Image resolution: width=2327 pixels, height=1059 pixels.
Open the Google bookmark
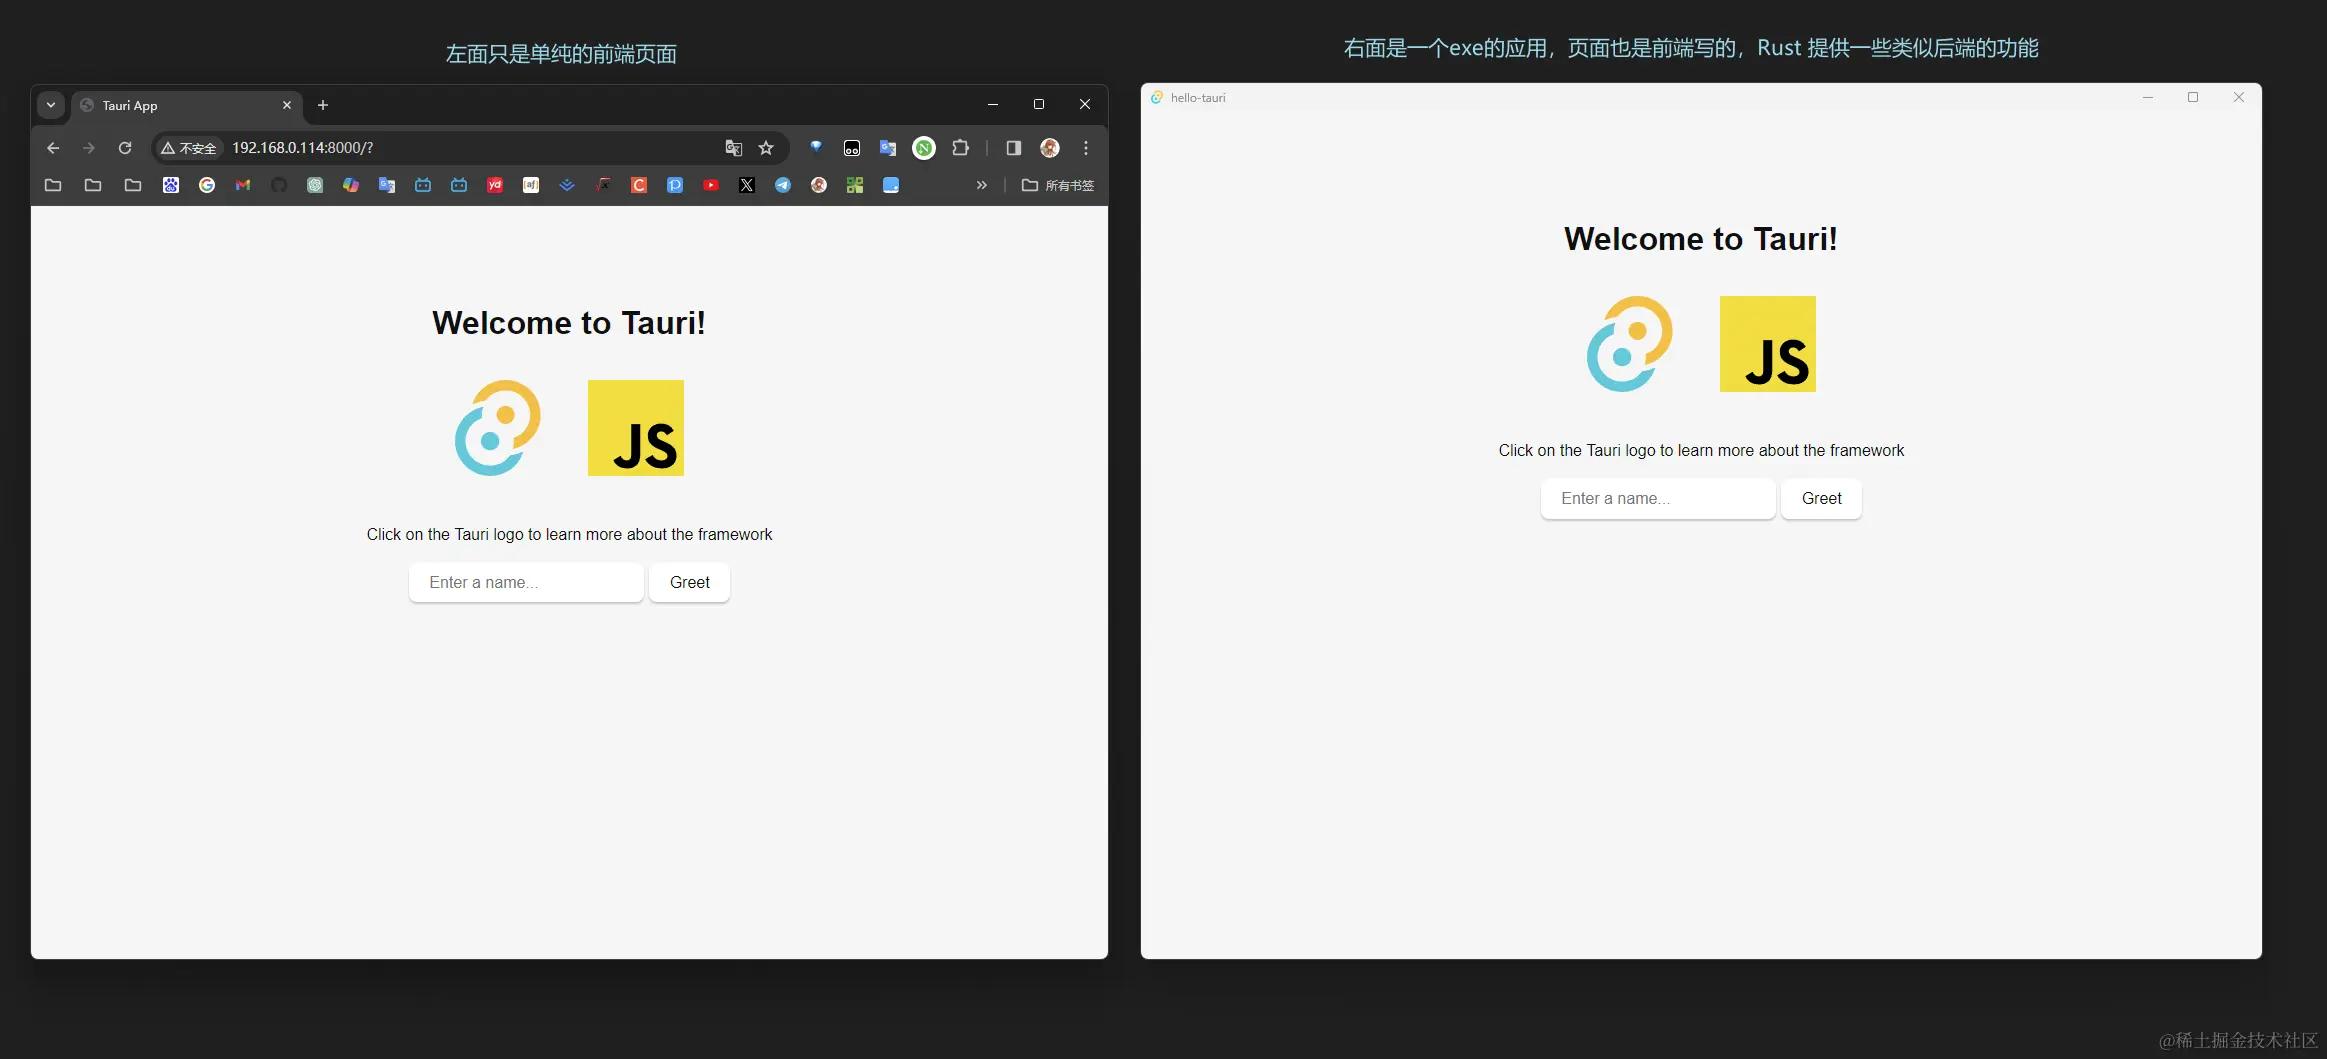tap(207, 185)
